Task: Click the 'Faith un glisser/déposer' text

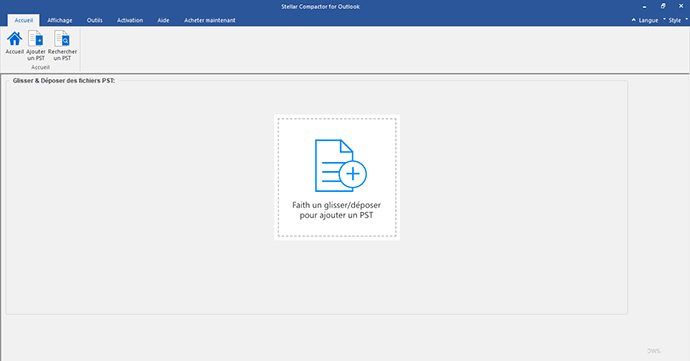Action: [337, 205]
